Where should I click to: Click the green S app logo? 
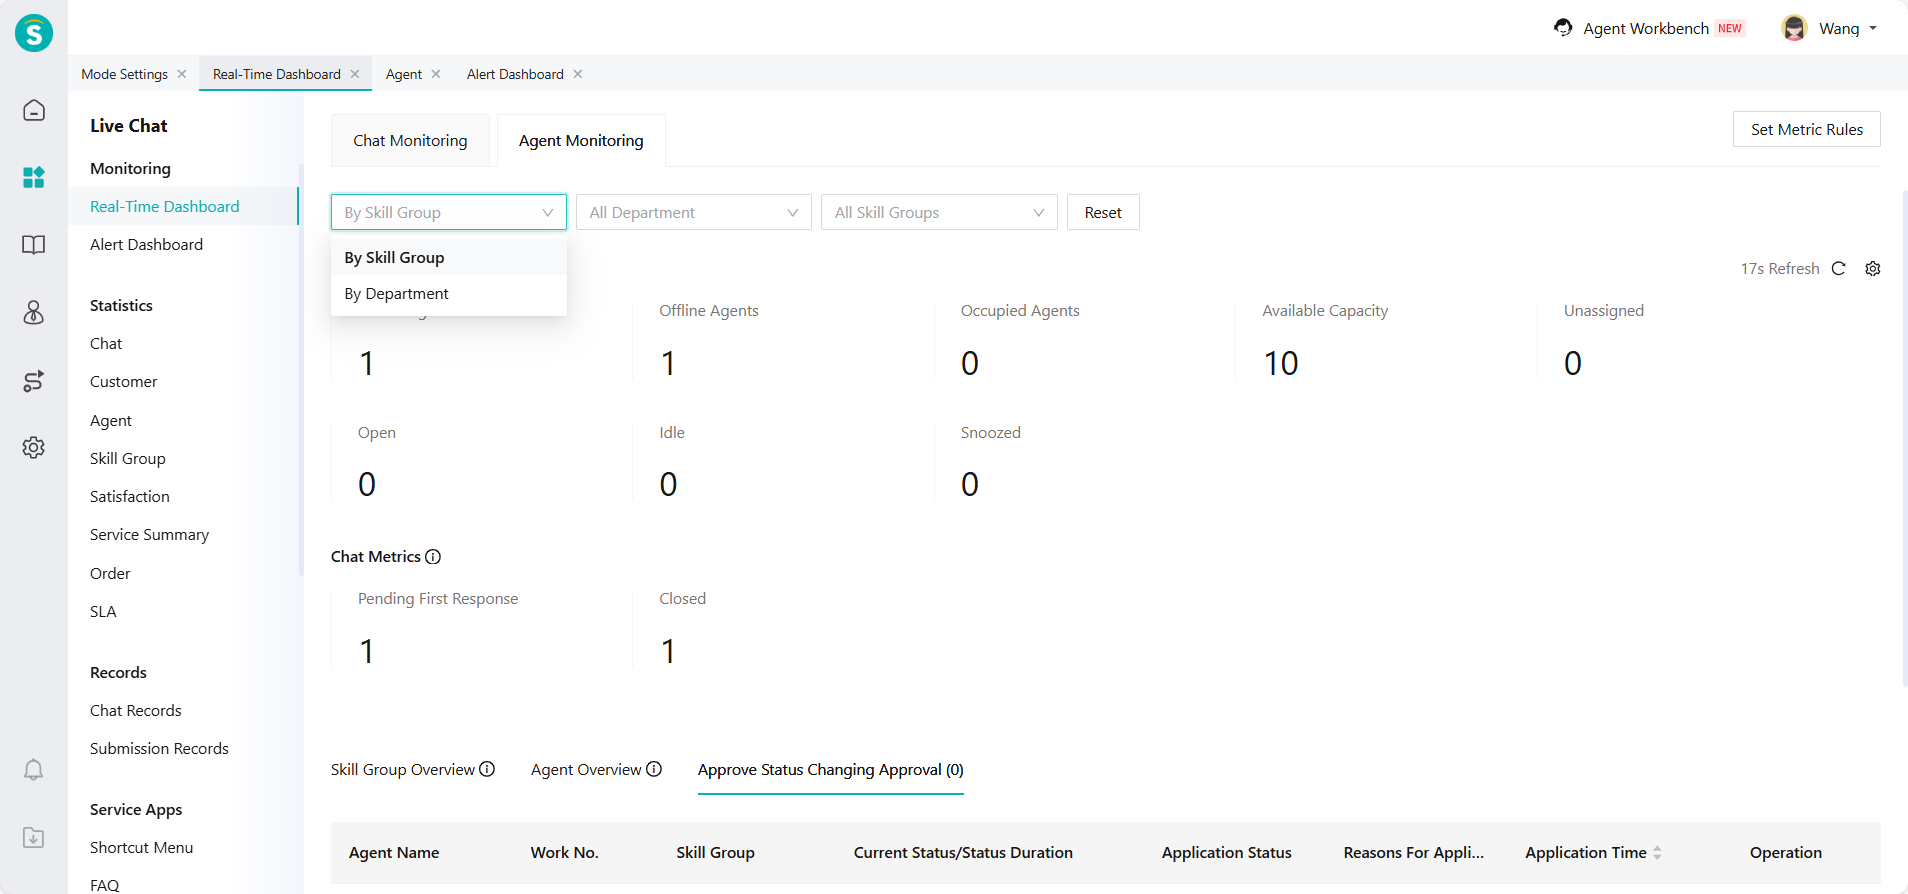[34, 33]
